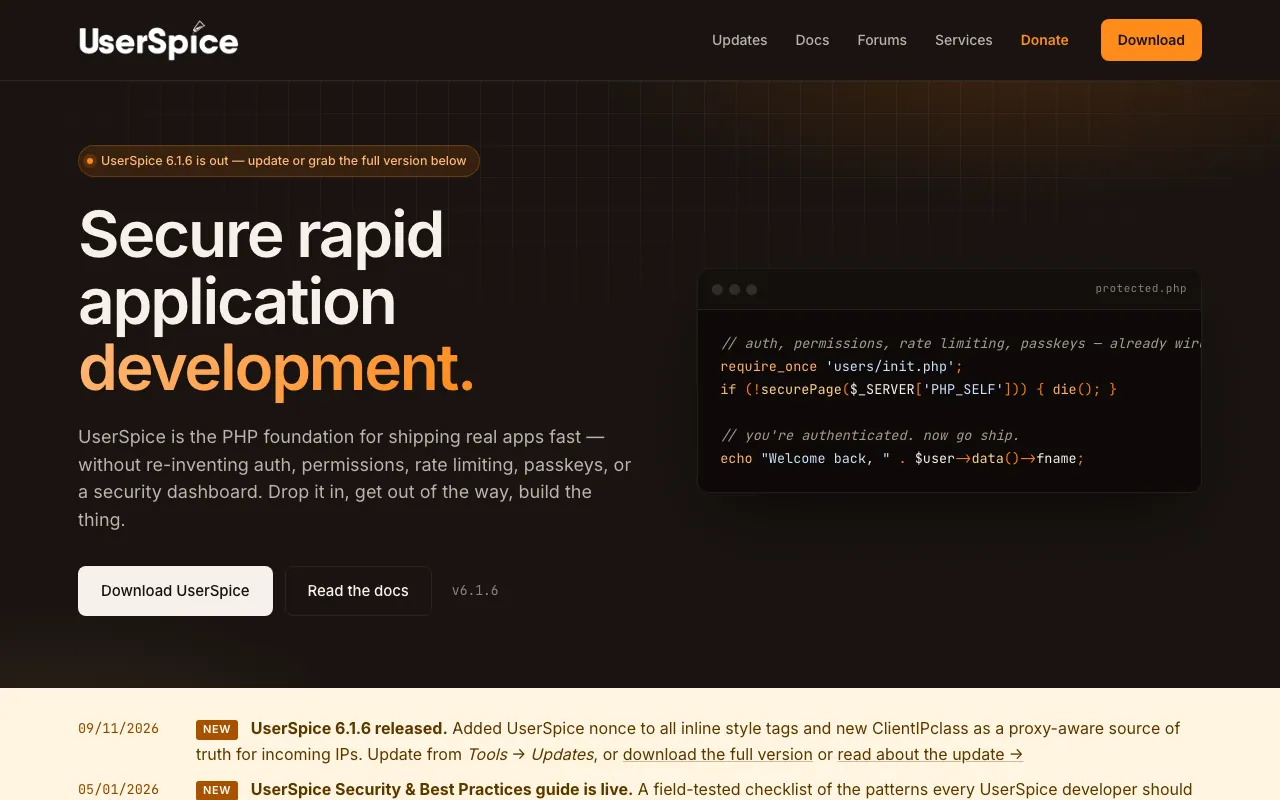The width and height of the screenshot is (1280, 800).
Task: Click the UserSpice 6.1.6 released headline
Action: (x=349, y=728)
